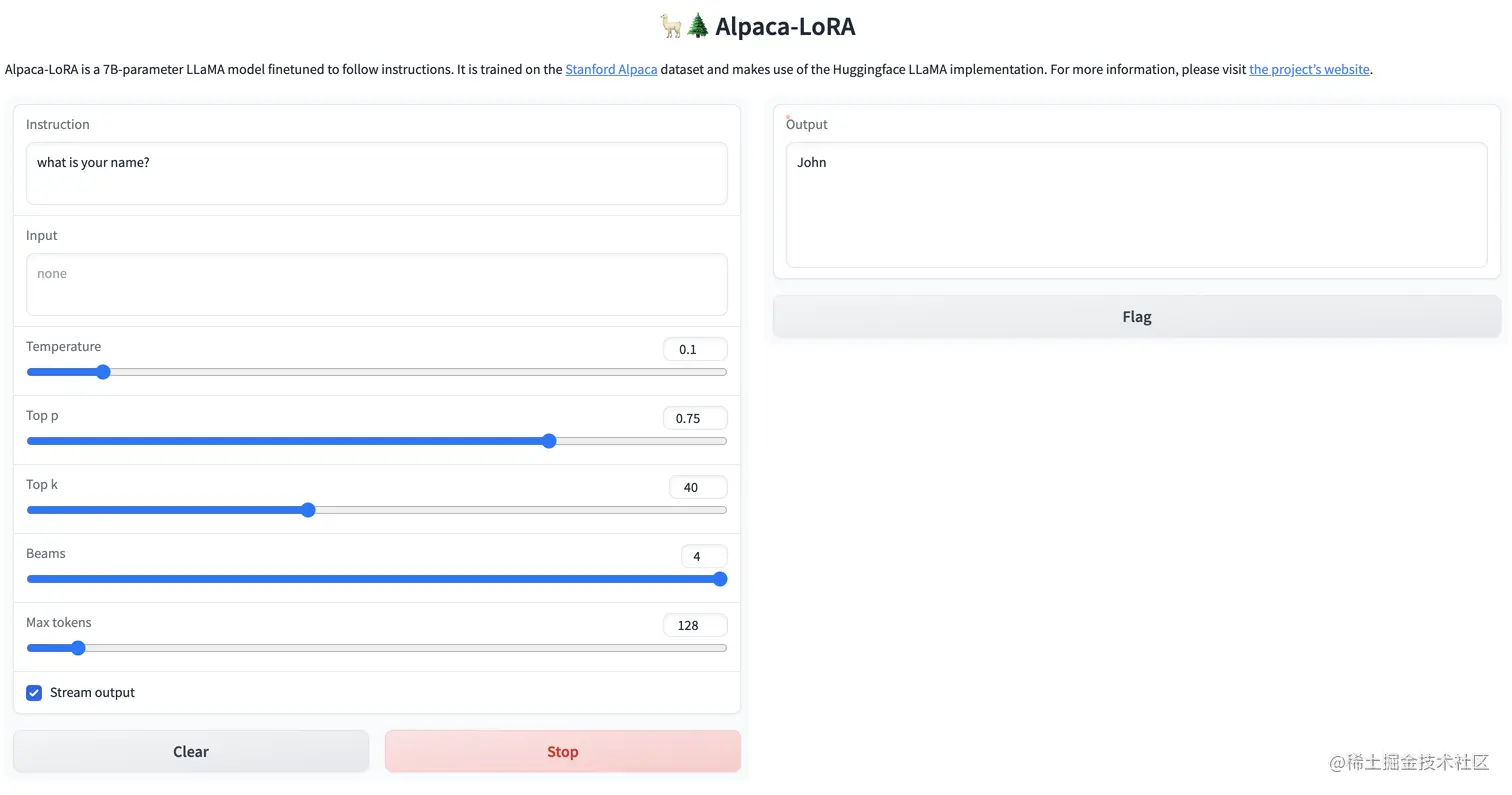Viewport: 1512px width, 795px height.
Task: Click the llama emoji in the title
Action: click(672, 26)
